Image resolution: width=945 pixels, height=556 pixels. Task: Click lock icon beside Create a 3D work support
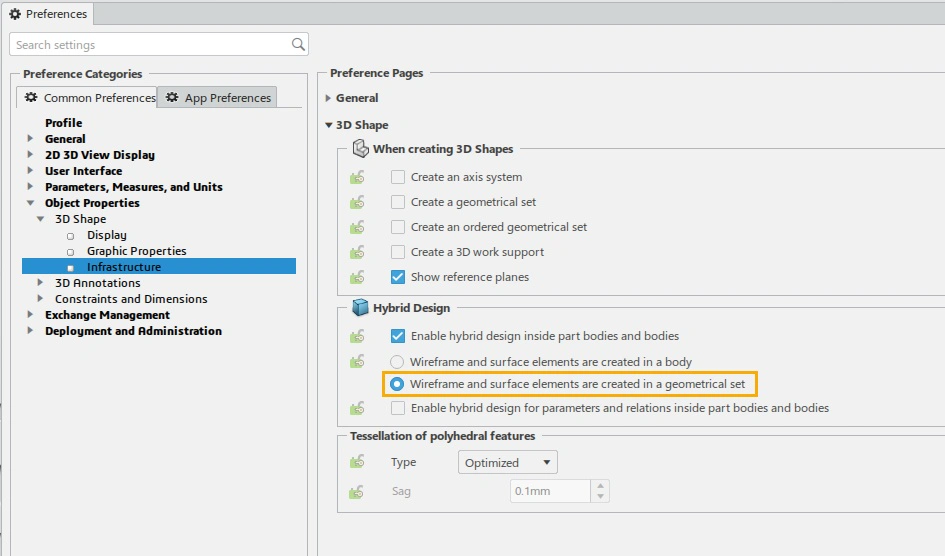pyautogui.click(x=357, y=252)
